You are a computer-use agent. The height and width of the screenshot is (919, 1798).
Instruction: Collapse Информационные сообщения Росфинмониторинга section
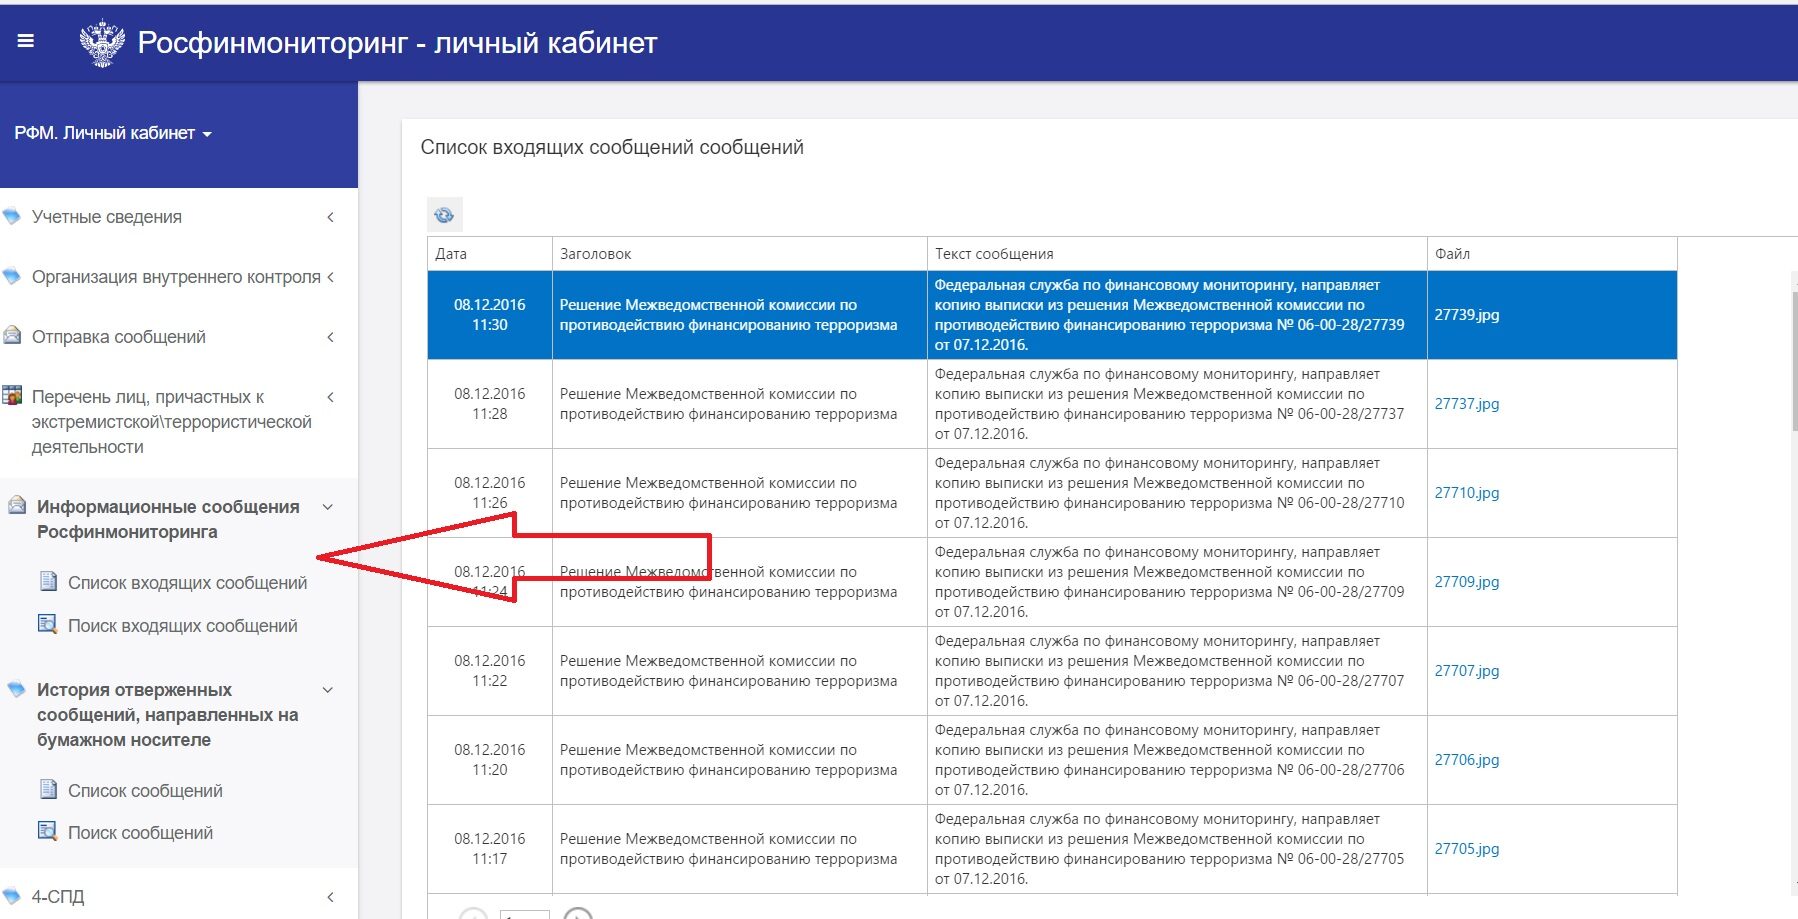(328, 507)
